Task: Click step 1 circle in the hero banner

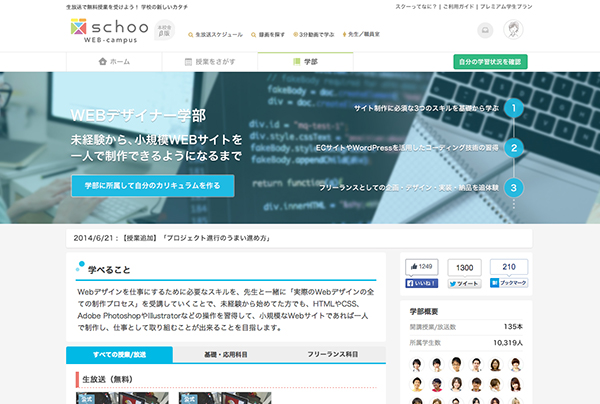Action: 513,108
